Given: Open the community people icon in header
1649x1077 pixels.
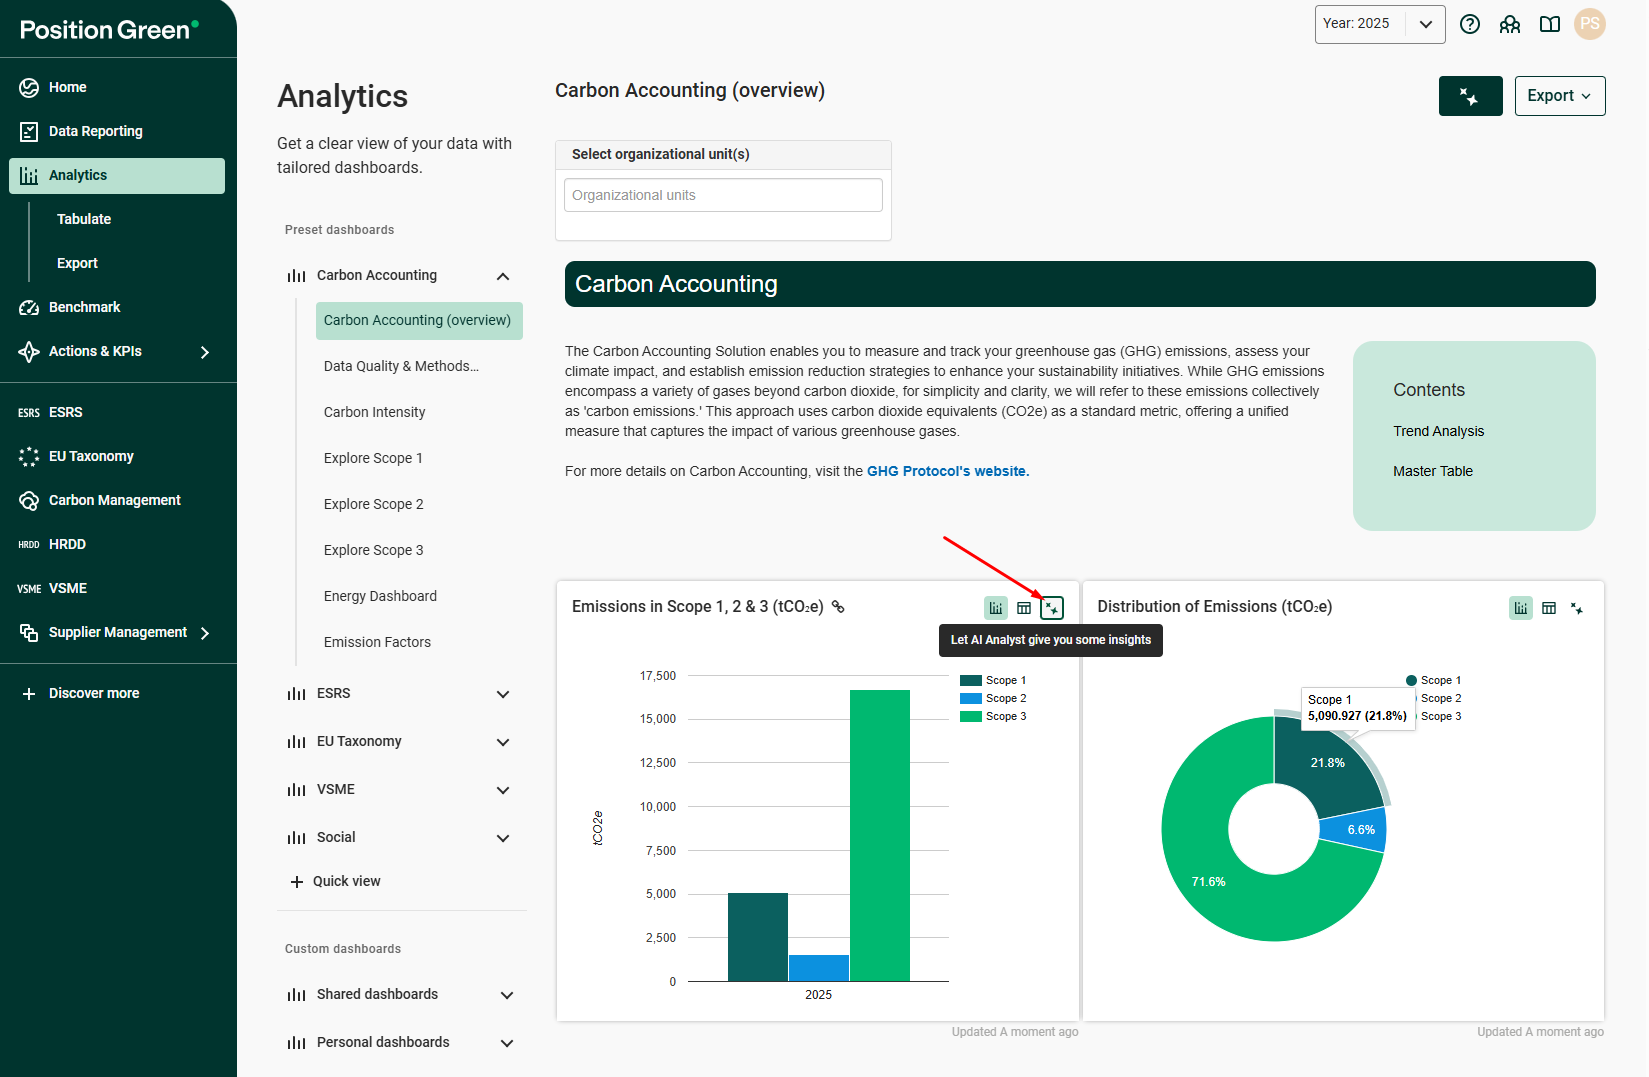Looking at the screenshot, I should (x=1510, y=24).
